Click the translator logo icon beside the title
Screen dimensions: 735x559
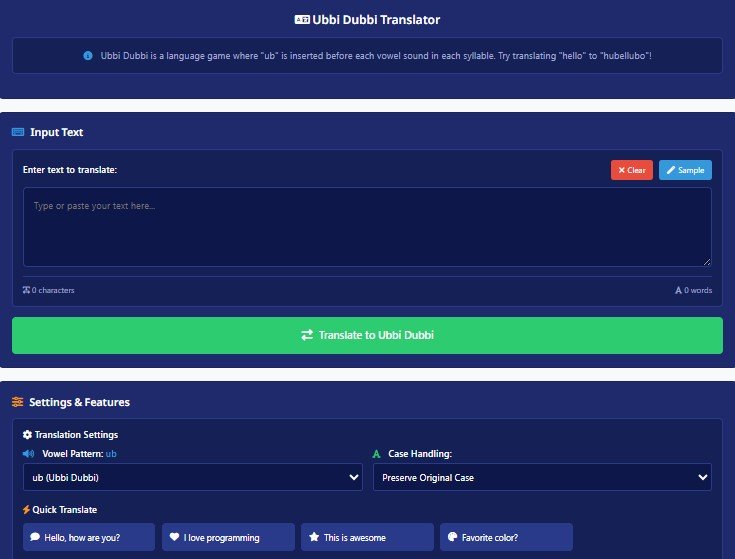coord(302,20)
